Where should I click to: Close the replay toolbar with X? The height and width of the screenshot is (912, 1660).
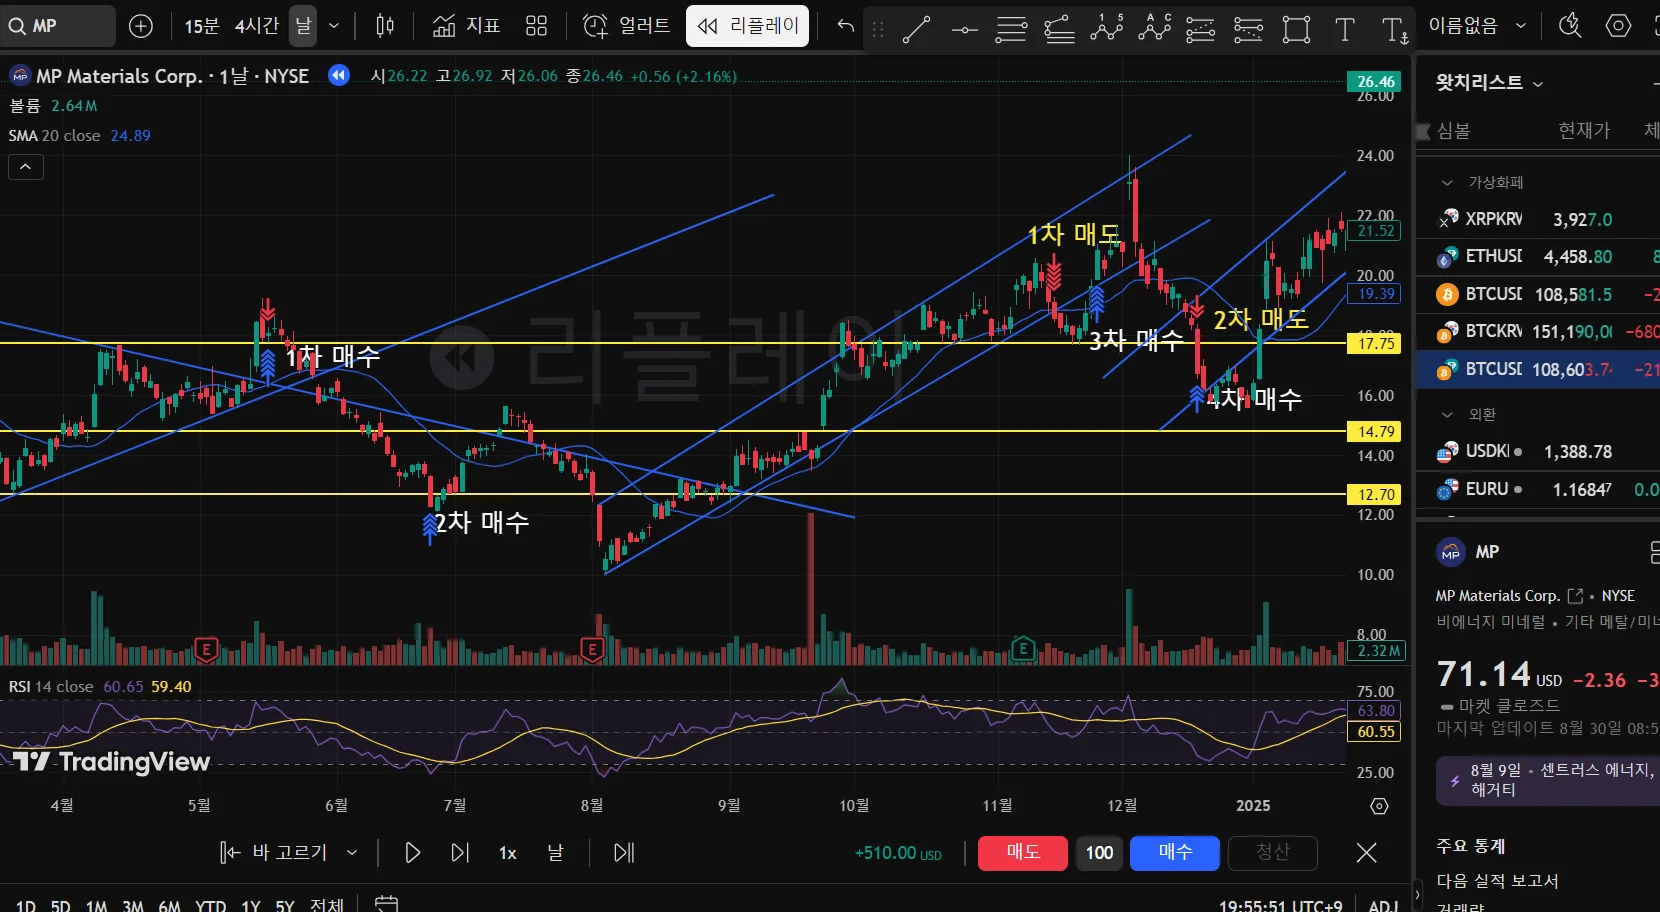point(1366,853)
